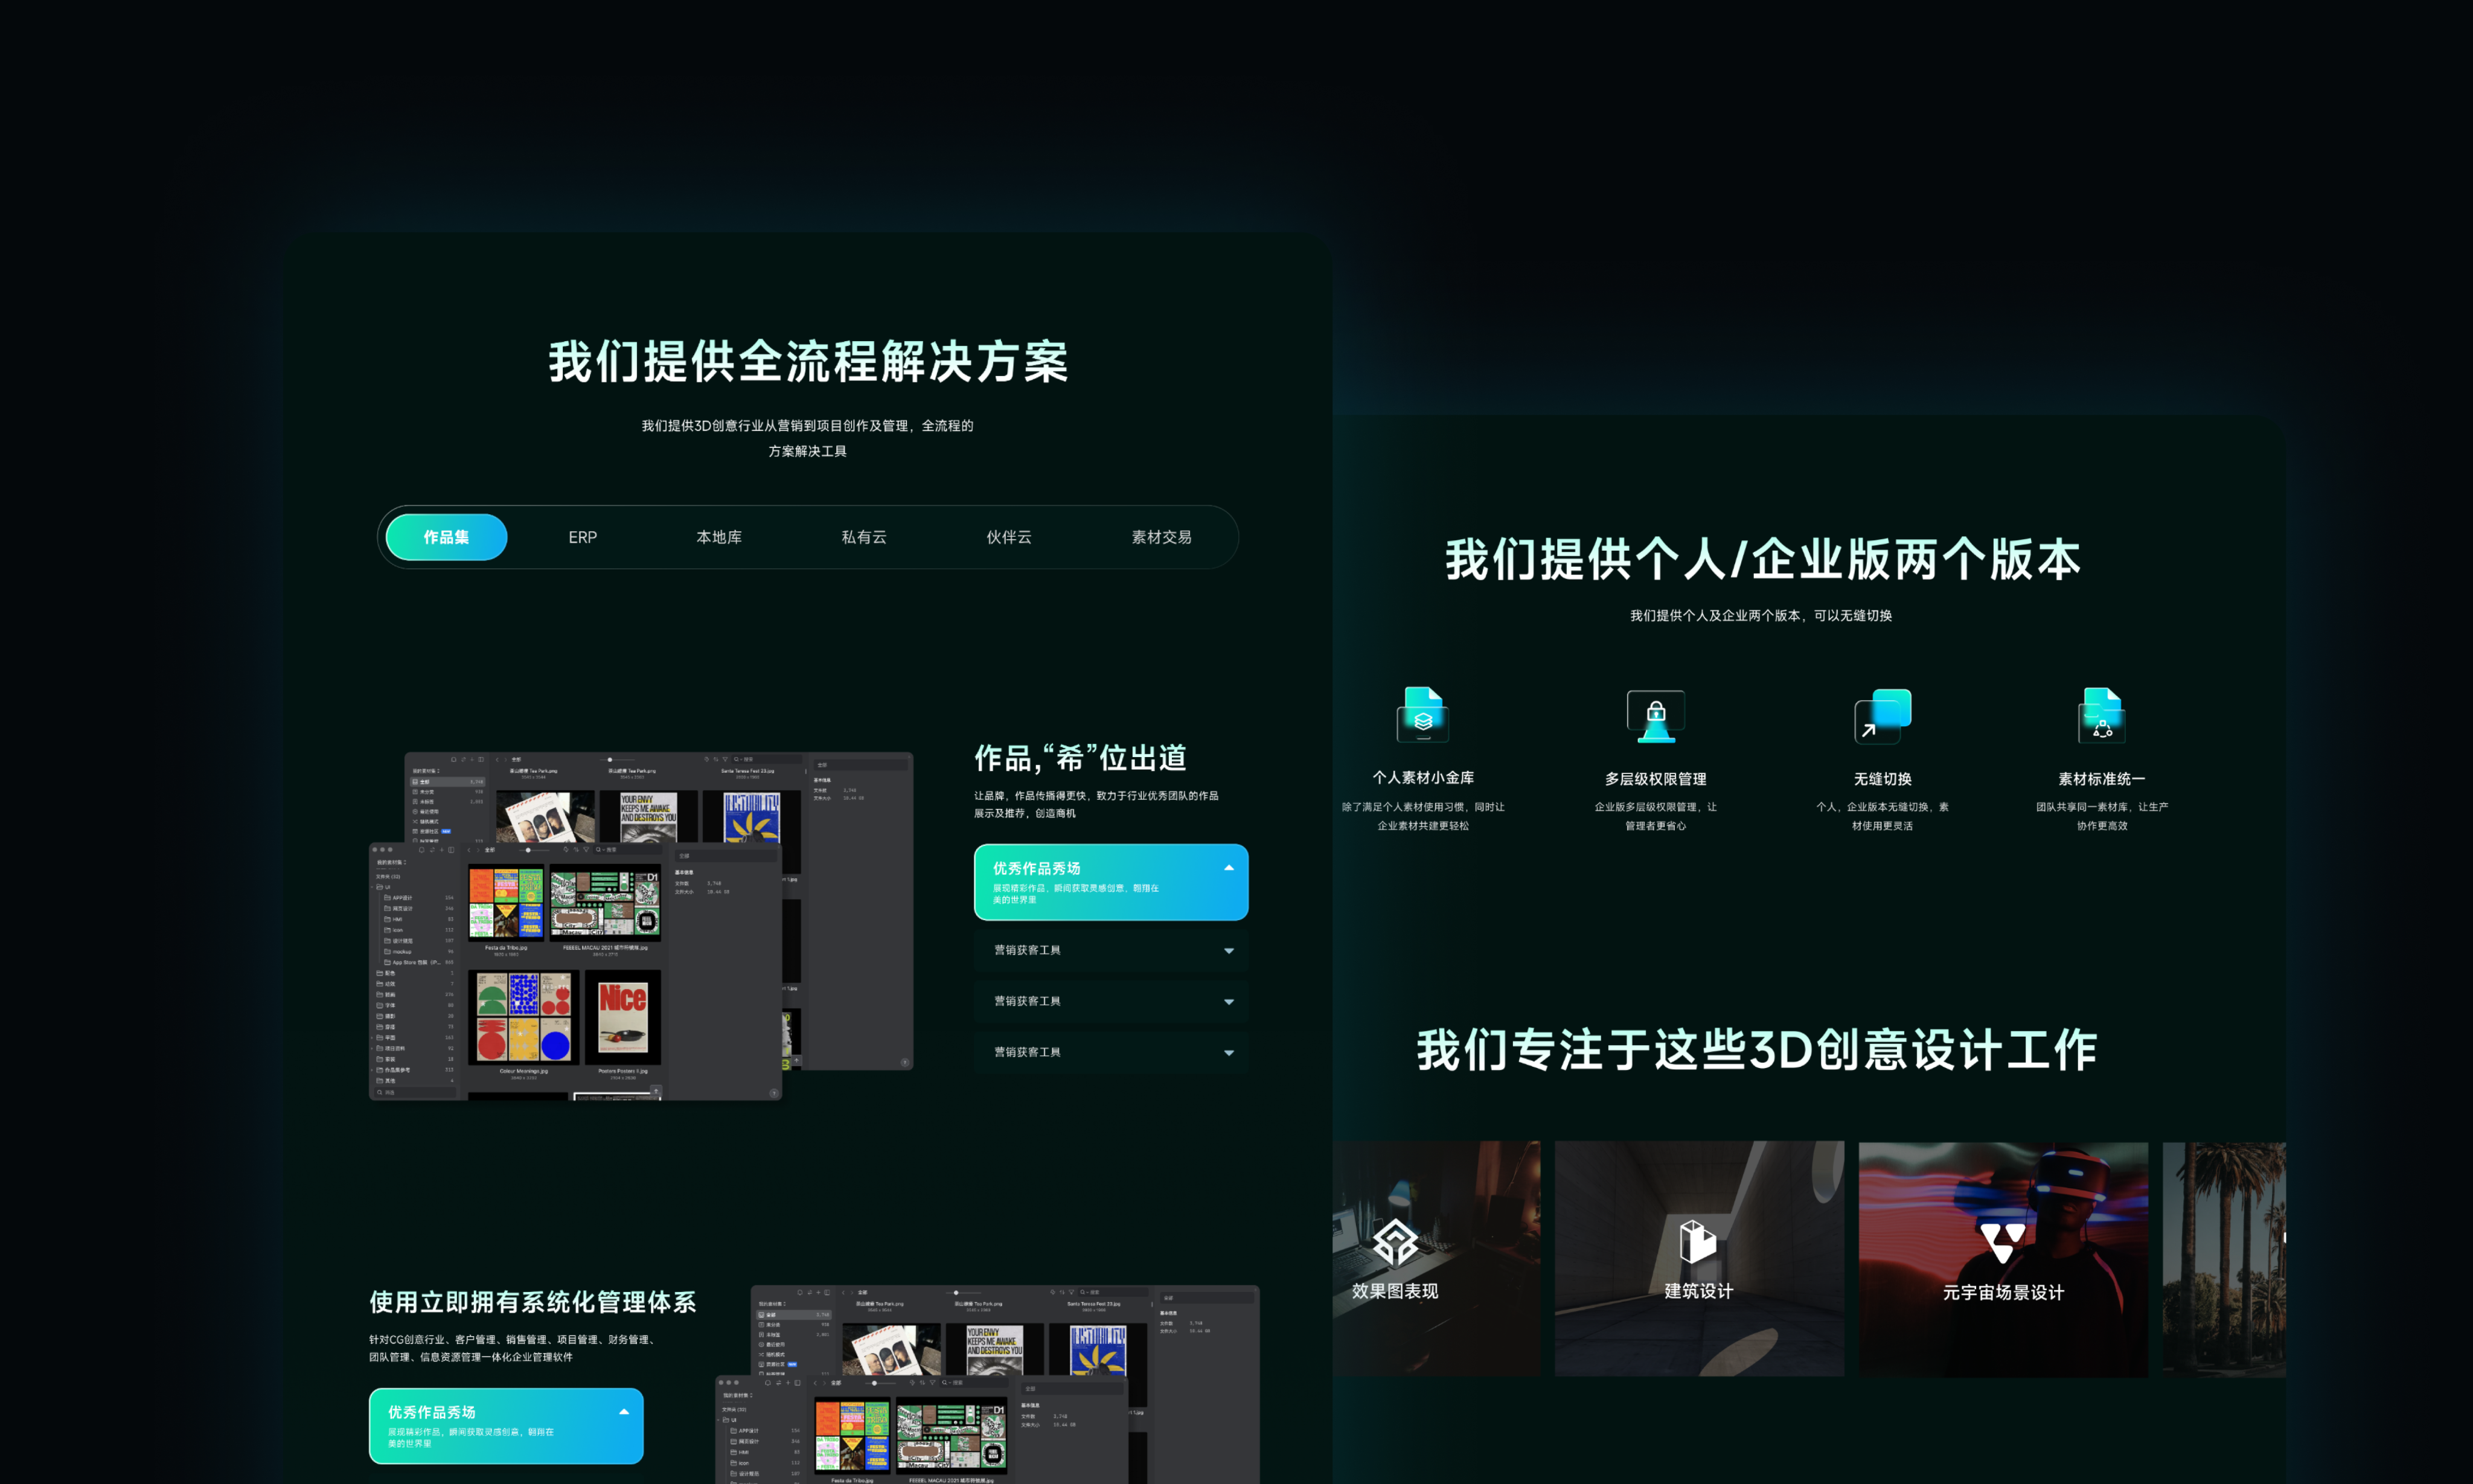Click the 我们提供全流程解决方案 heading
2473x1484 pixels.
point(808,361)
